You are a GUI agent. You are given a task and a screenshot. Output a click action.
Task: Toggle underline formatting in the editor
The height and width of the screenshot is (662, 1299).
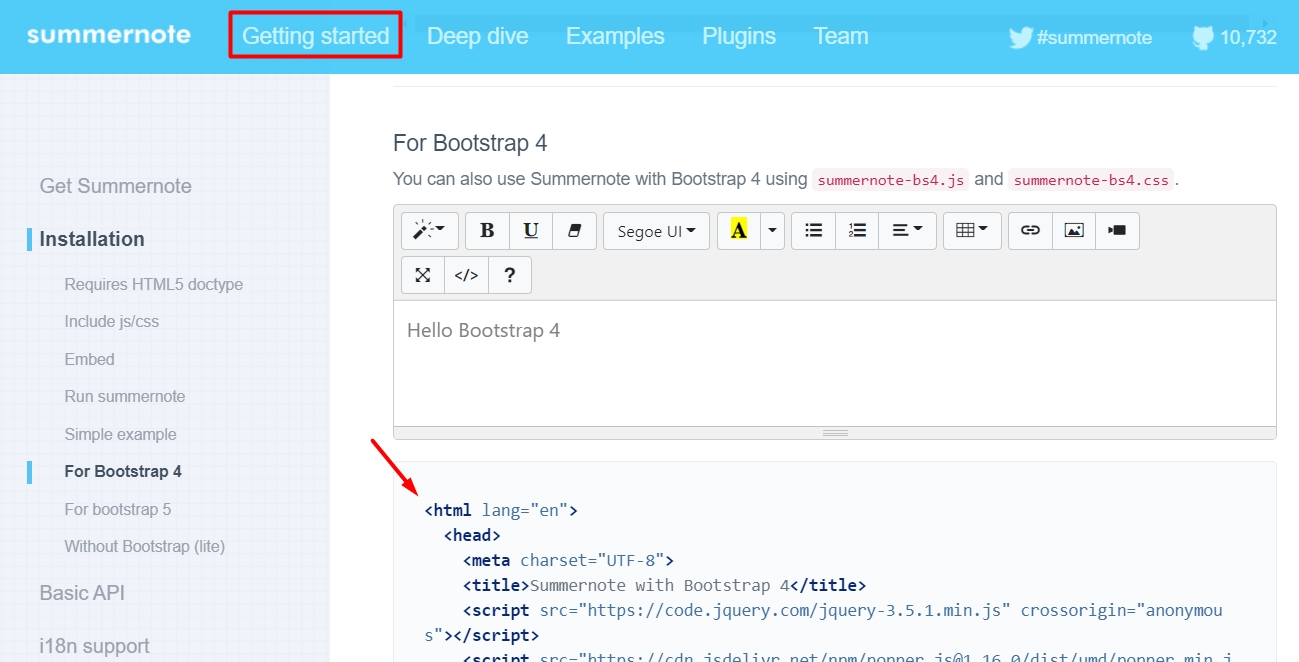(531, 231)
